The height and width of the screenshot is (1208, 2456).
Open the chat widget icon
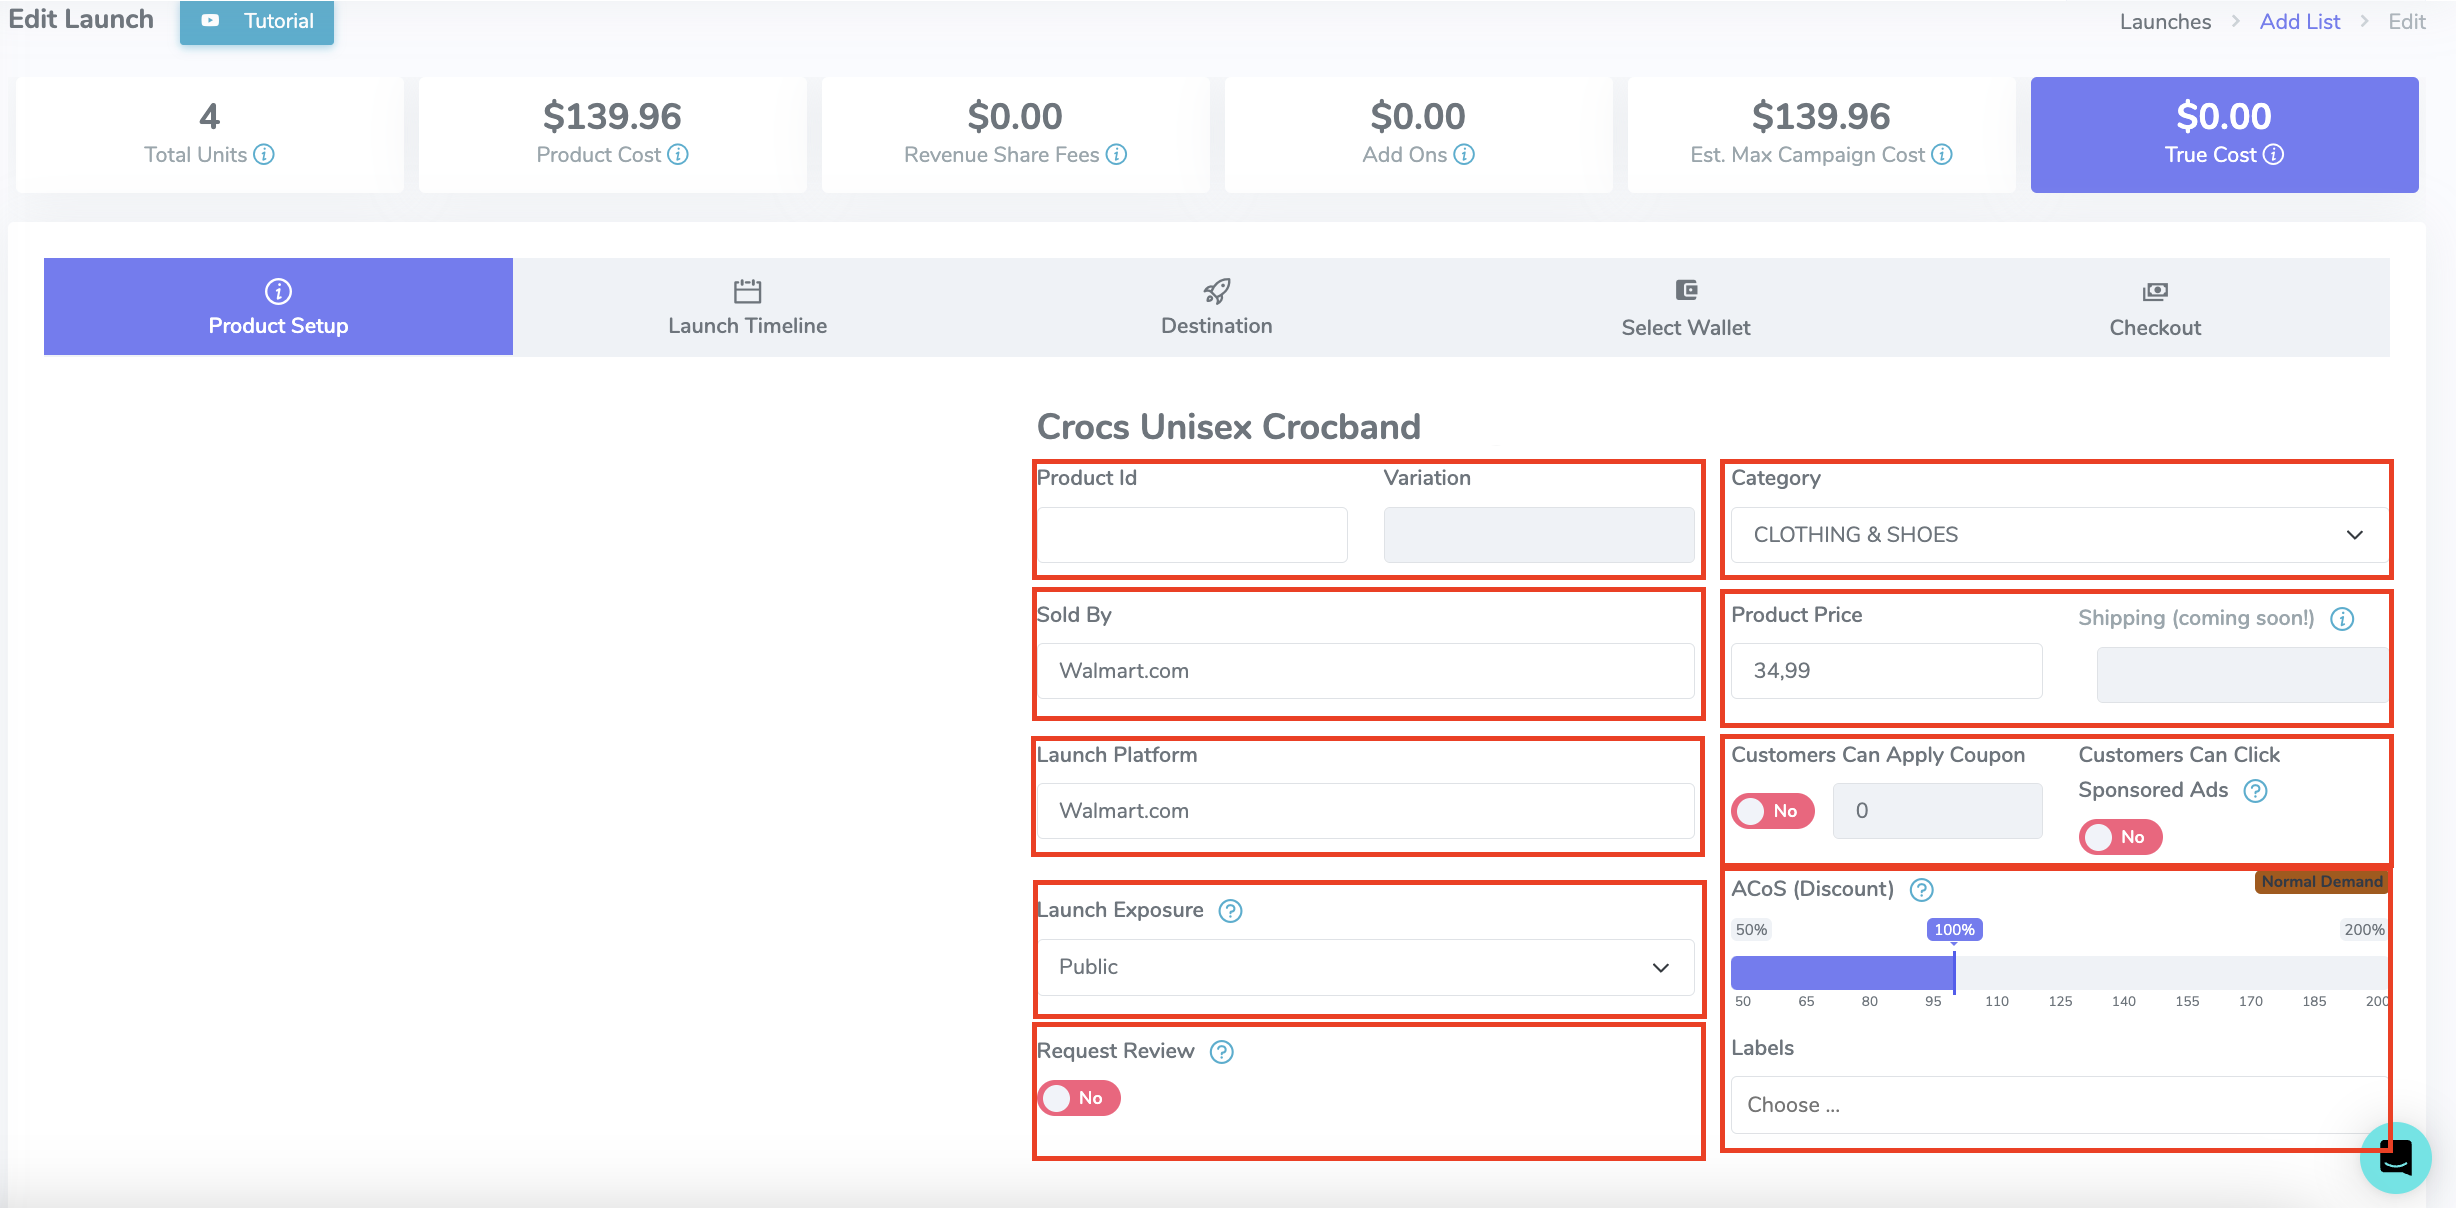(2396, 1158)
